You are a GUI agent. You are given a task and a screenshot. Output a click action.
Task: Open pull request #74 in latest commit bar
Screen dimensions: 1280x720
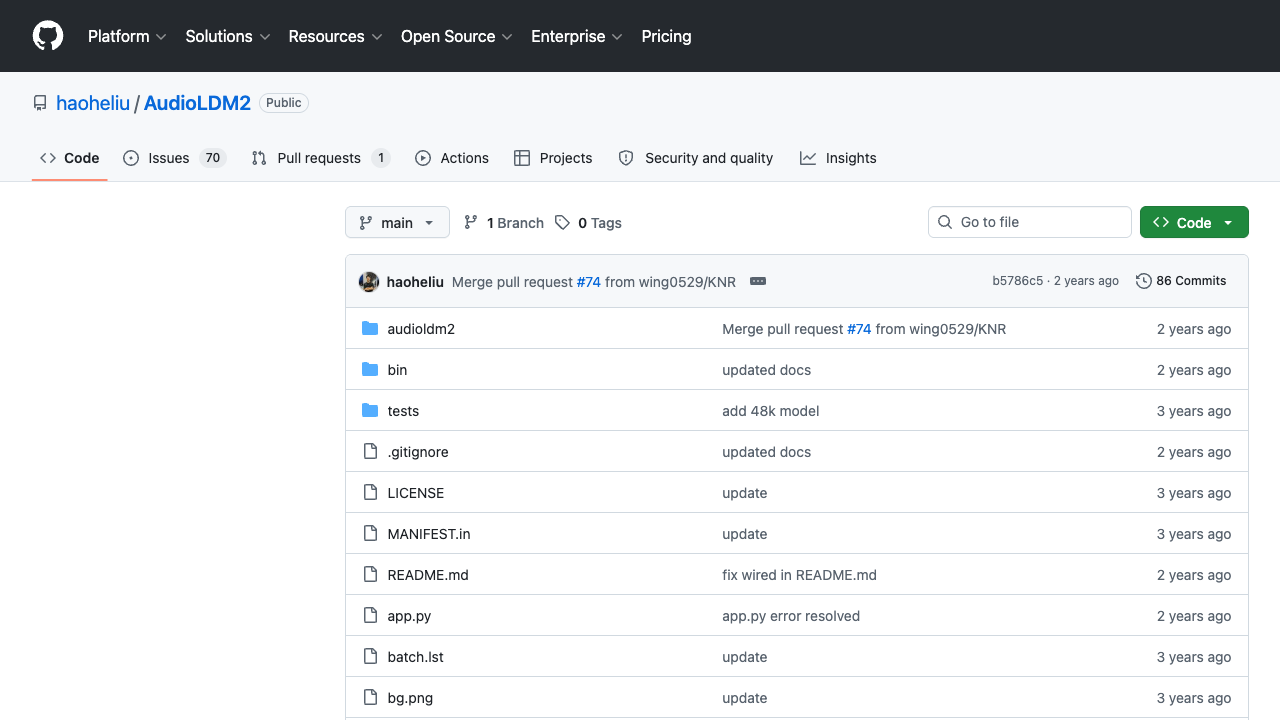pos(589,282)
